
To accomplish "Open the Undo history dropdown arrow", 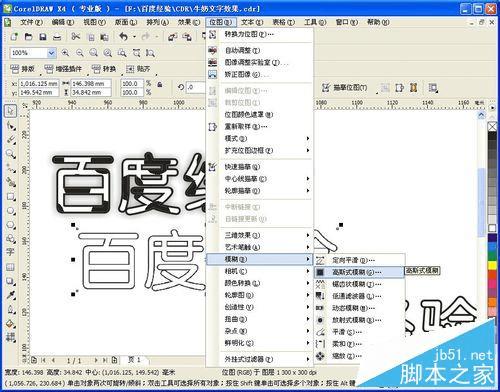I will 134,37.
